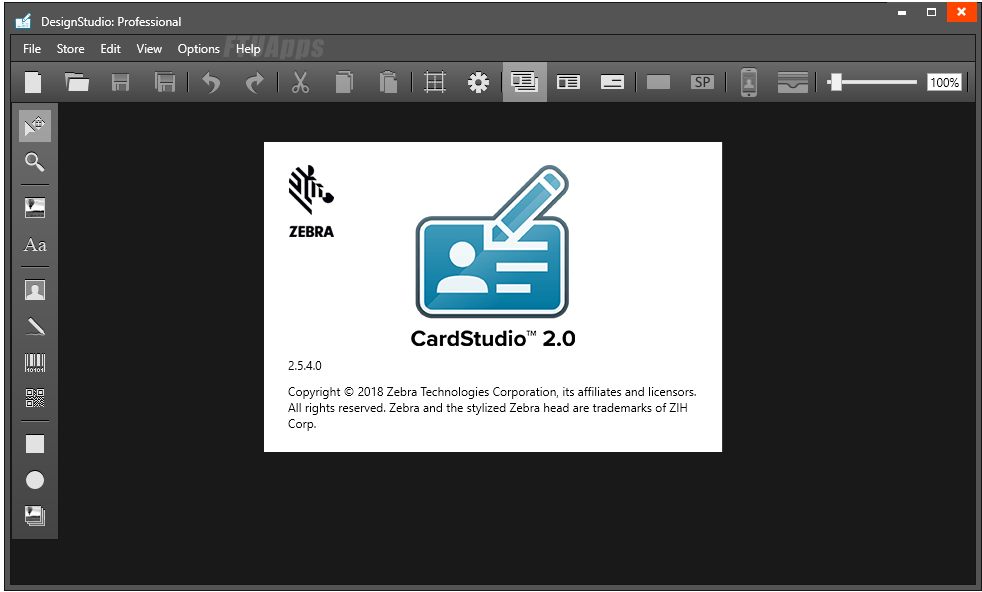
Task: Click the Save disk icon
Action: (x=120, y=83)
